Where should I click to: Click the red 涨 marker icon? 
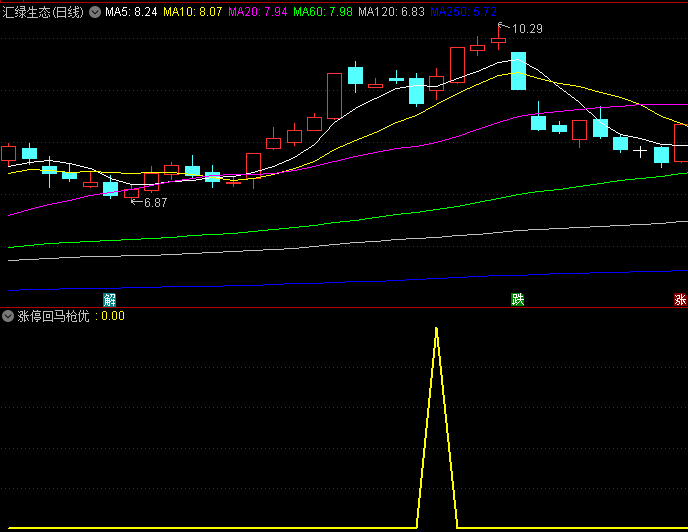point(681,299)
